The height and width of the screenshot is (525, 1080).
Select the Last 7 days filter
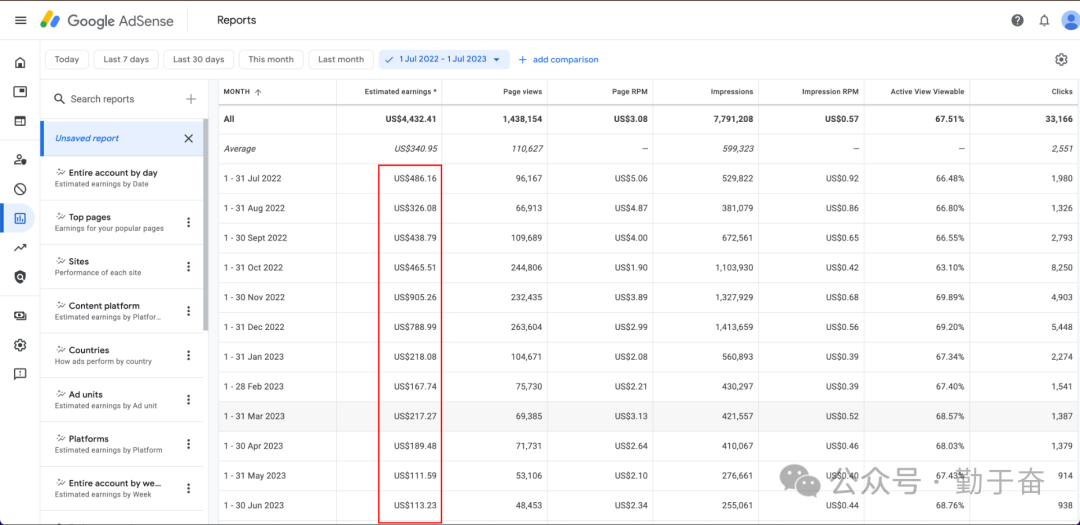pyautogui.click(x=126, y=59)
